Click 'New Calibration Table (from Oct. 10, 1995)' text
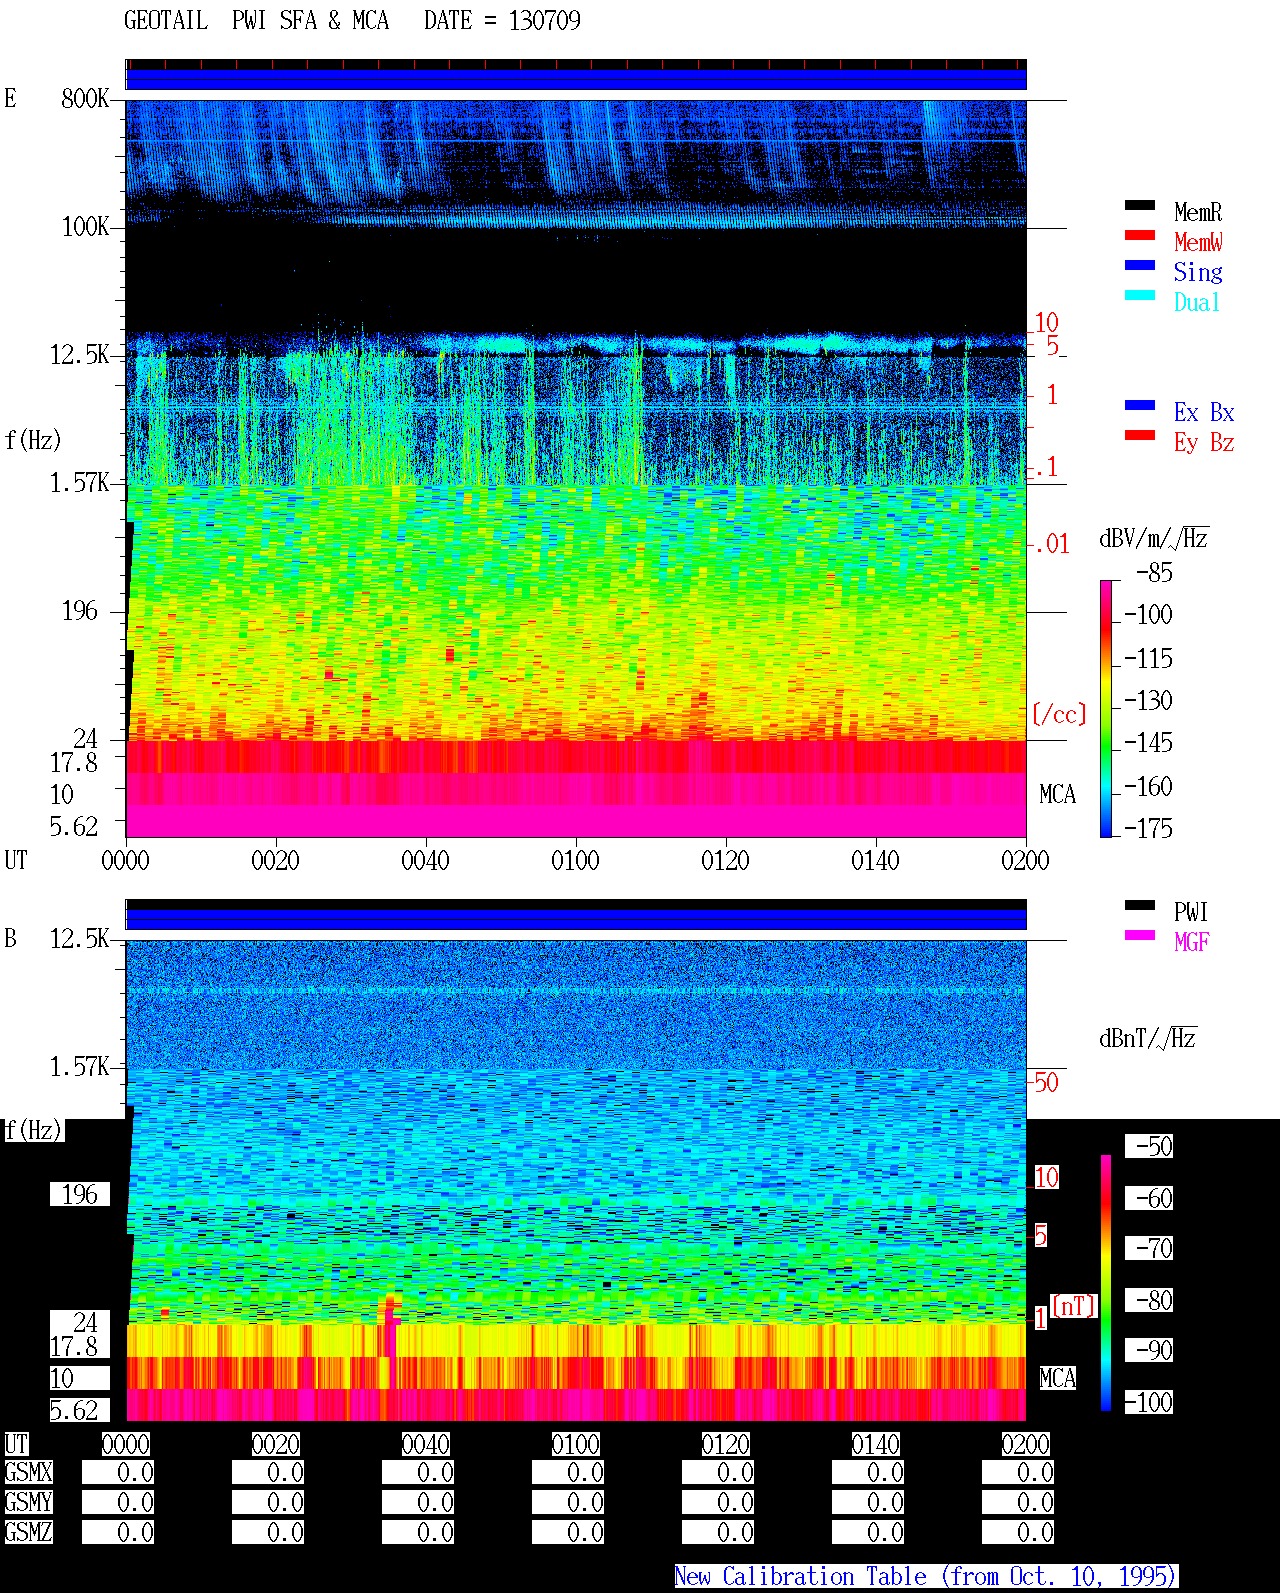The width and height of the screenshot is (1280, 1593). click(926, 1576)
